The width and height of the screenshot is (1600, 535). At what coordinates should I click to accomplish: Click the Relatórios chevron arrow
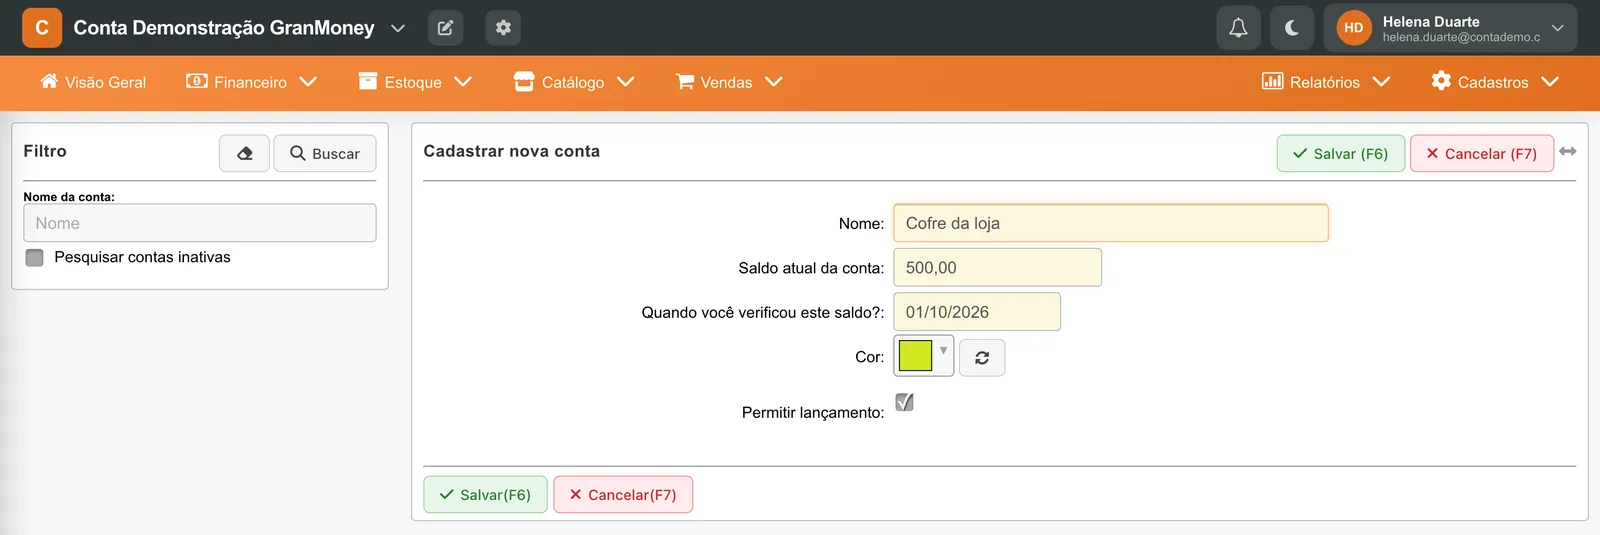pyautogui.click(x=1382, y=82)
